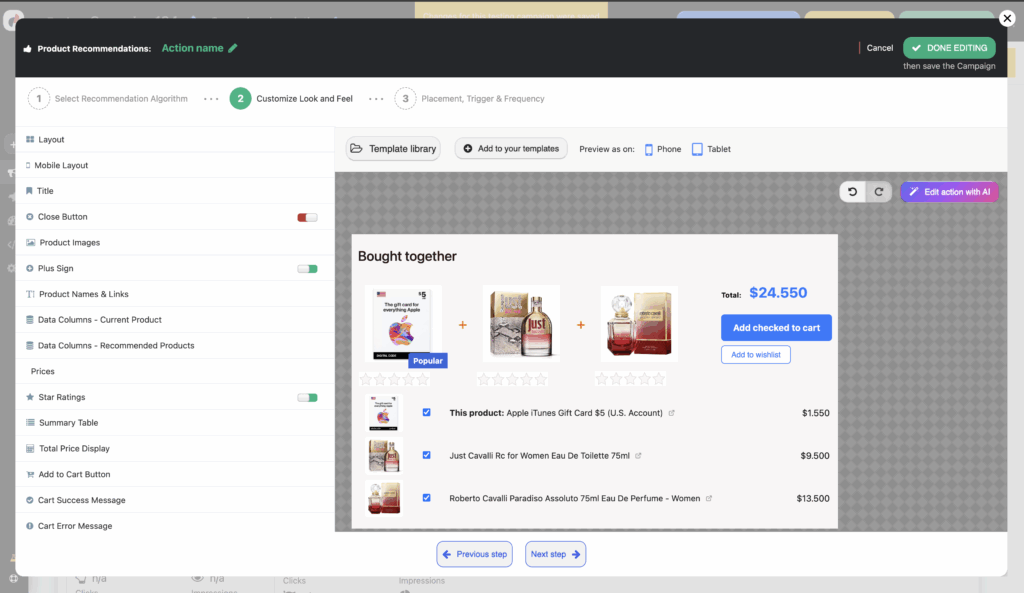1024x593 pixels.
Task: Toggle the Close Button switch
Action: tap(307, 217)
